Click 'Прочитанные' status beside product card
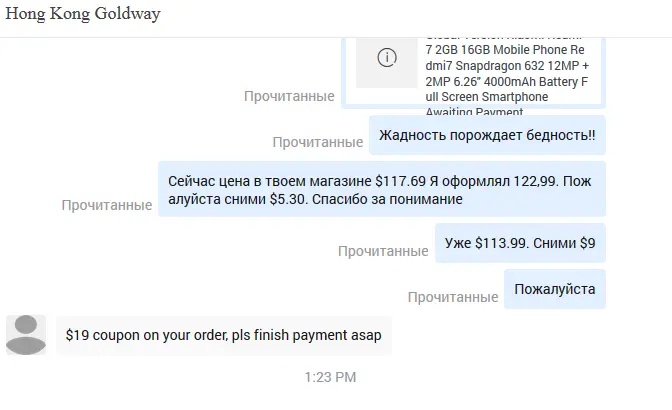The image size is (672, 410). 289,96
